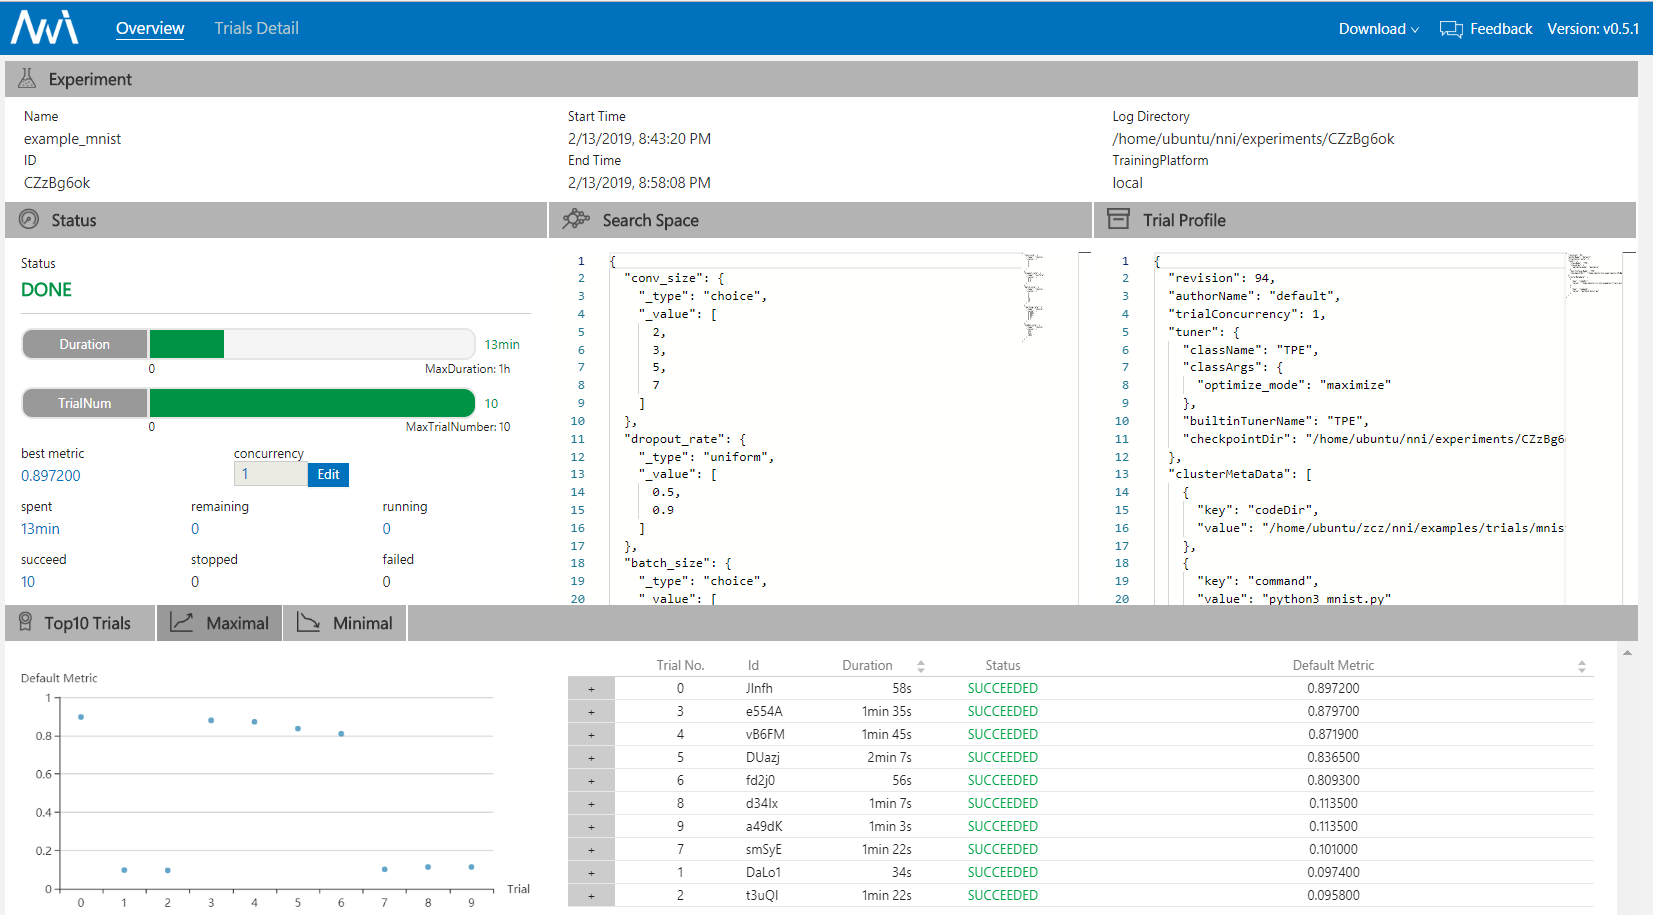Expand trial row e554A details

[591, 712]
